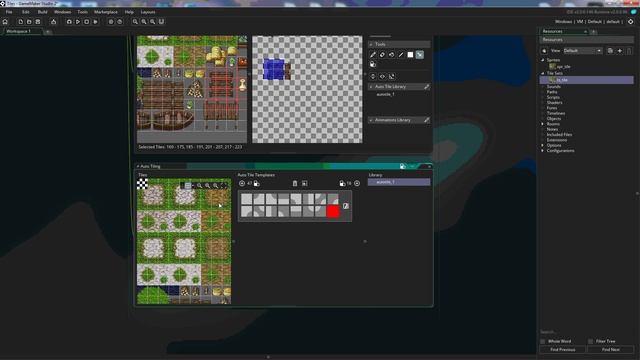
Task: Expand the Configurations folder
Action: coord(543,151)
